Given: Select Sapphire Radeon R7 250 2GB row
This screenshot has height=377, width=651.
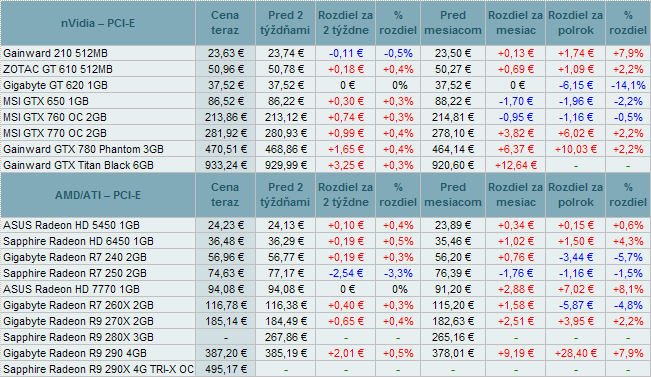Looking at the screenshot, I should [x=326, y=273].
